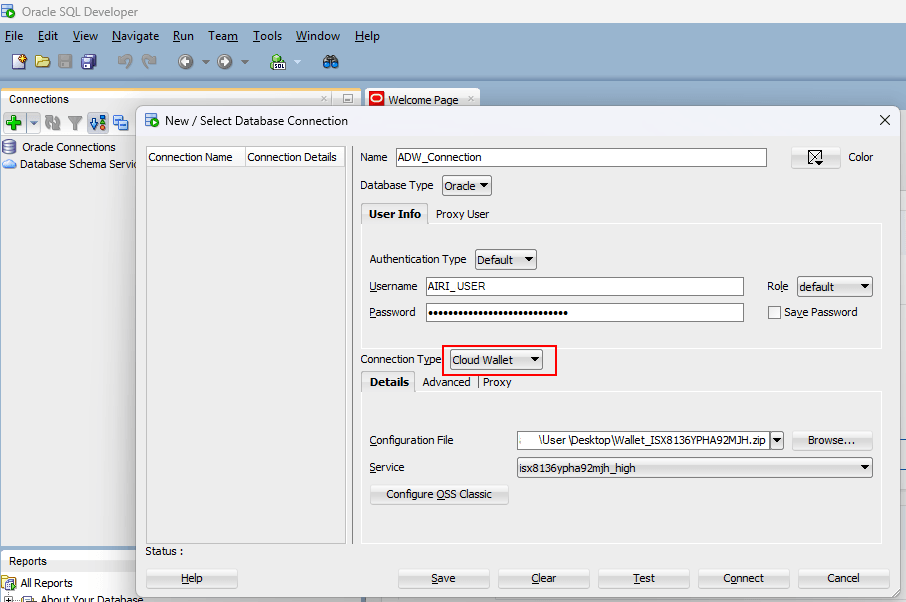Viewport: 906px width, 602px height.
Task: Click Configure OSS Classic button
Action: pyautogui.click(x=439, y=495)
